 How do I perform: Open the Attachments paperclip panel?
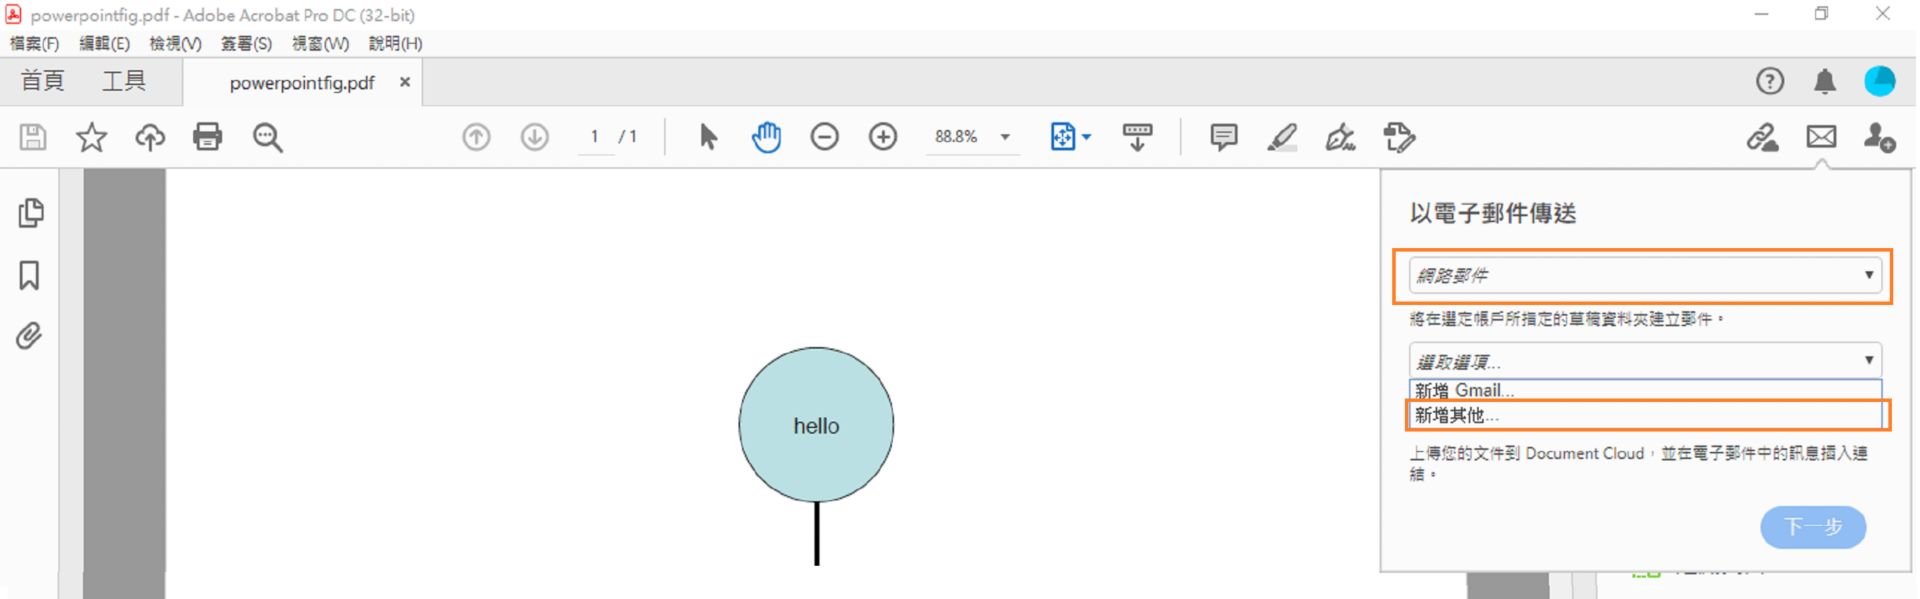pos(29,336)
